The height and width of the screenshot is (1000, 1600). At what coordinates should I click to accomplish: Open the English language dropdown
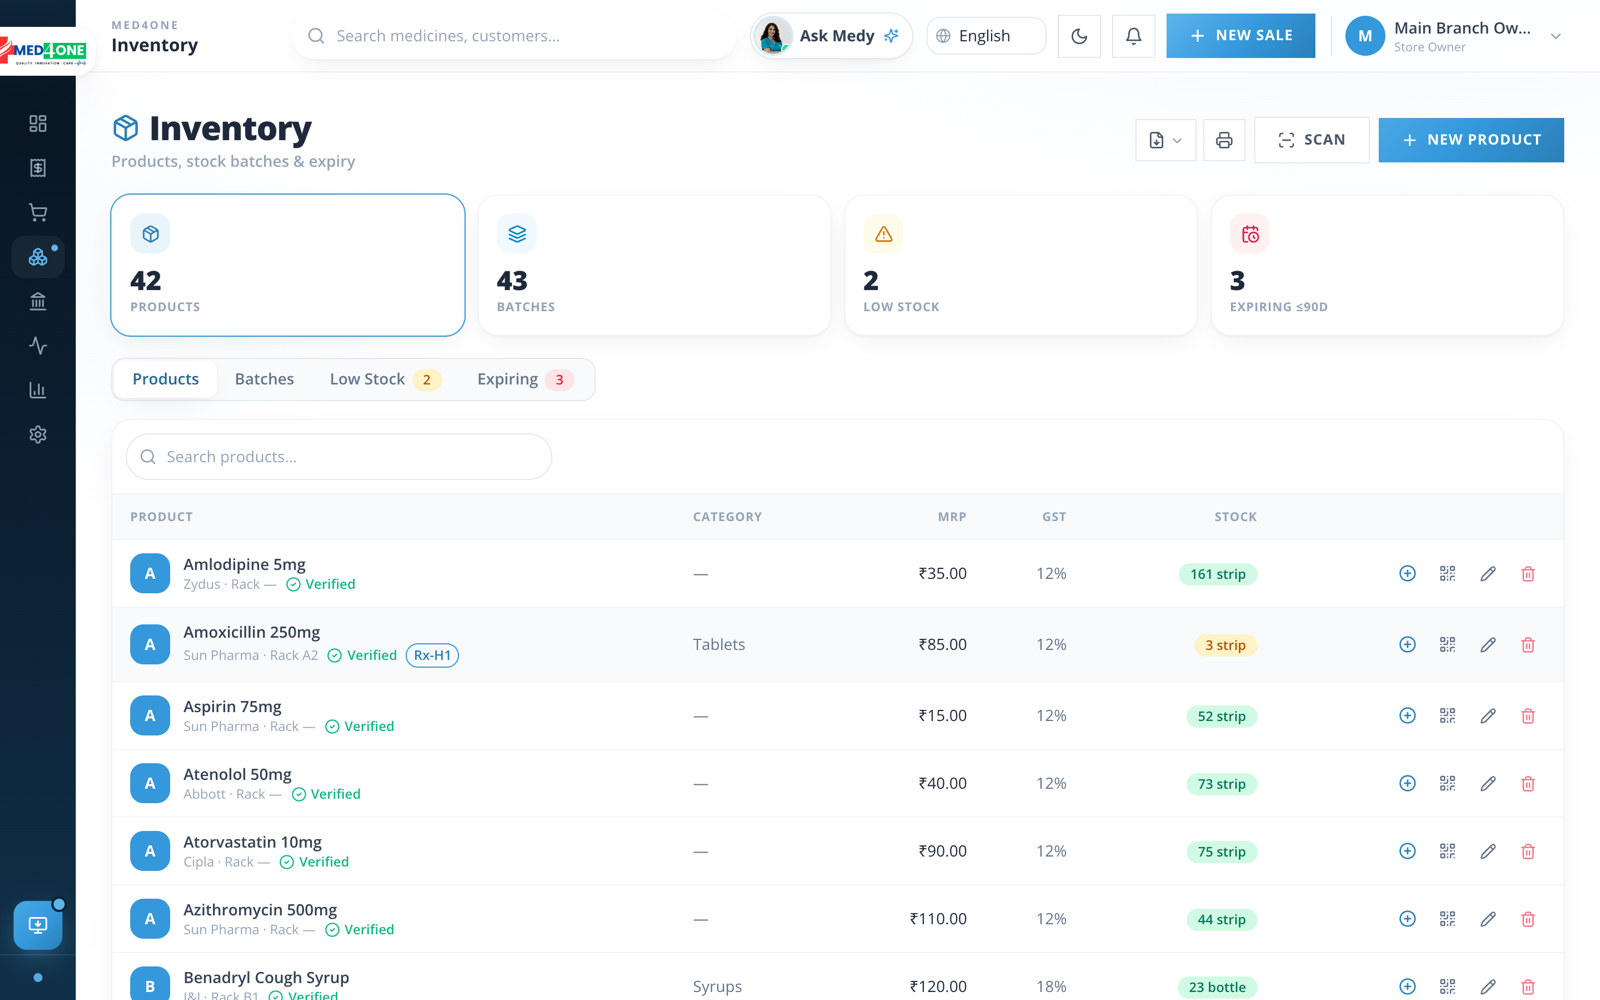click(986, 36)
